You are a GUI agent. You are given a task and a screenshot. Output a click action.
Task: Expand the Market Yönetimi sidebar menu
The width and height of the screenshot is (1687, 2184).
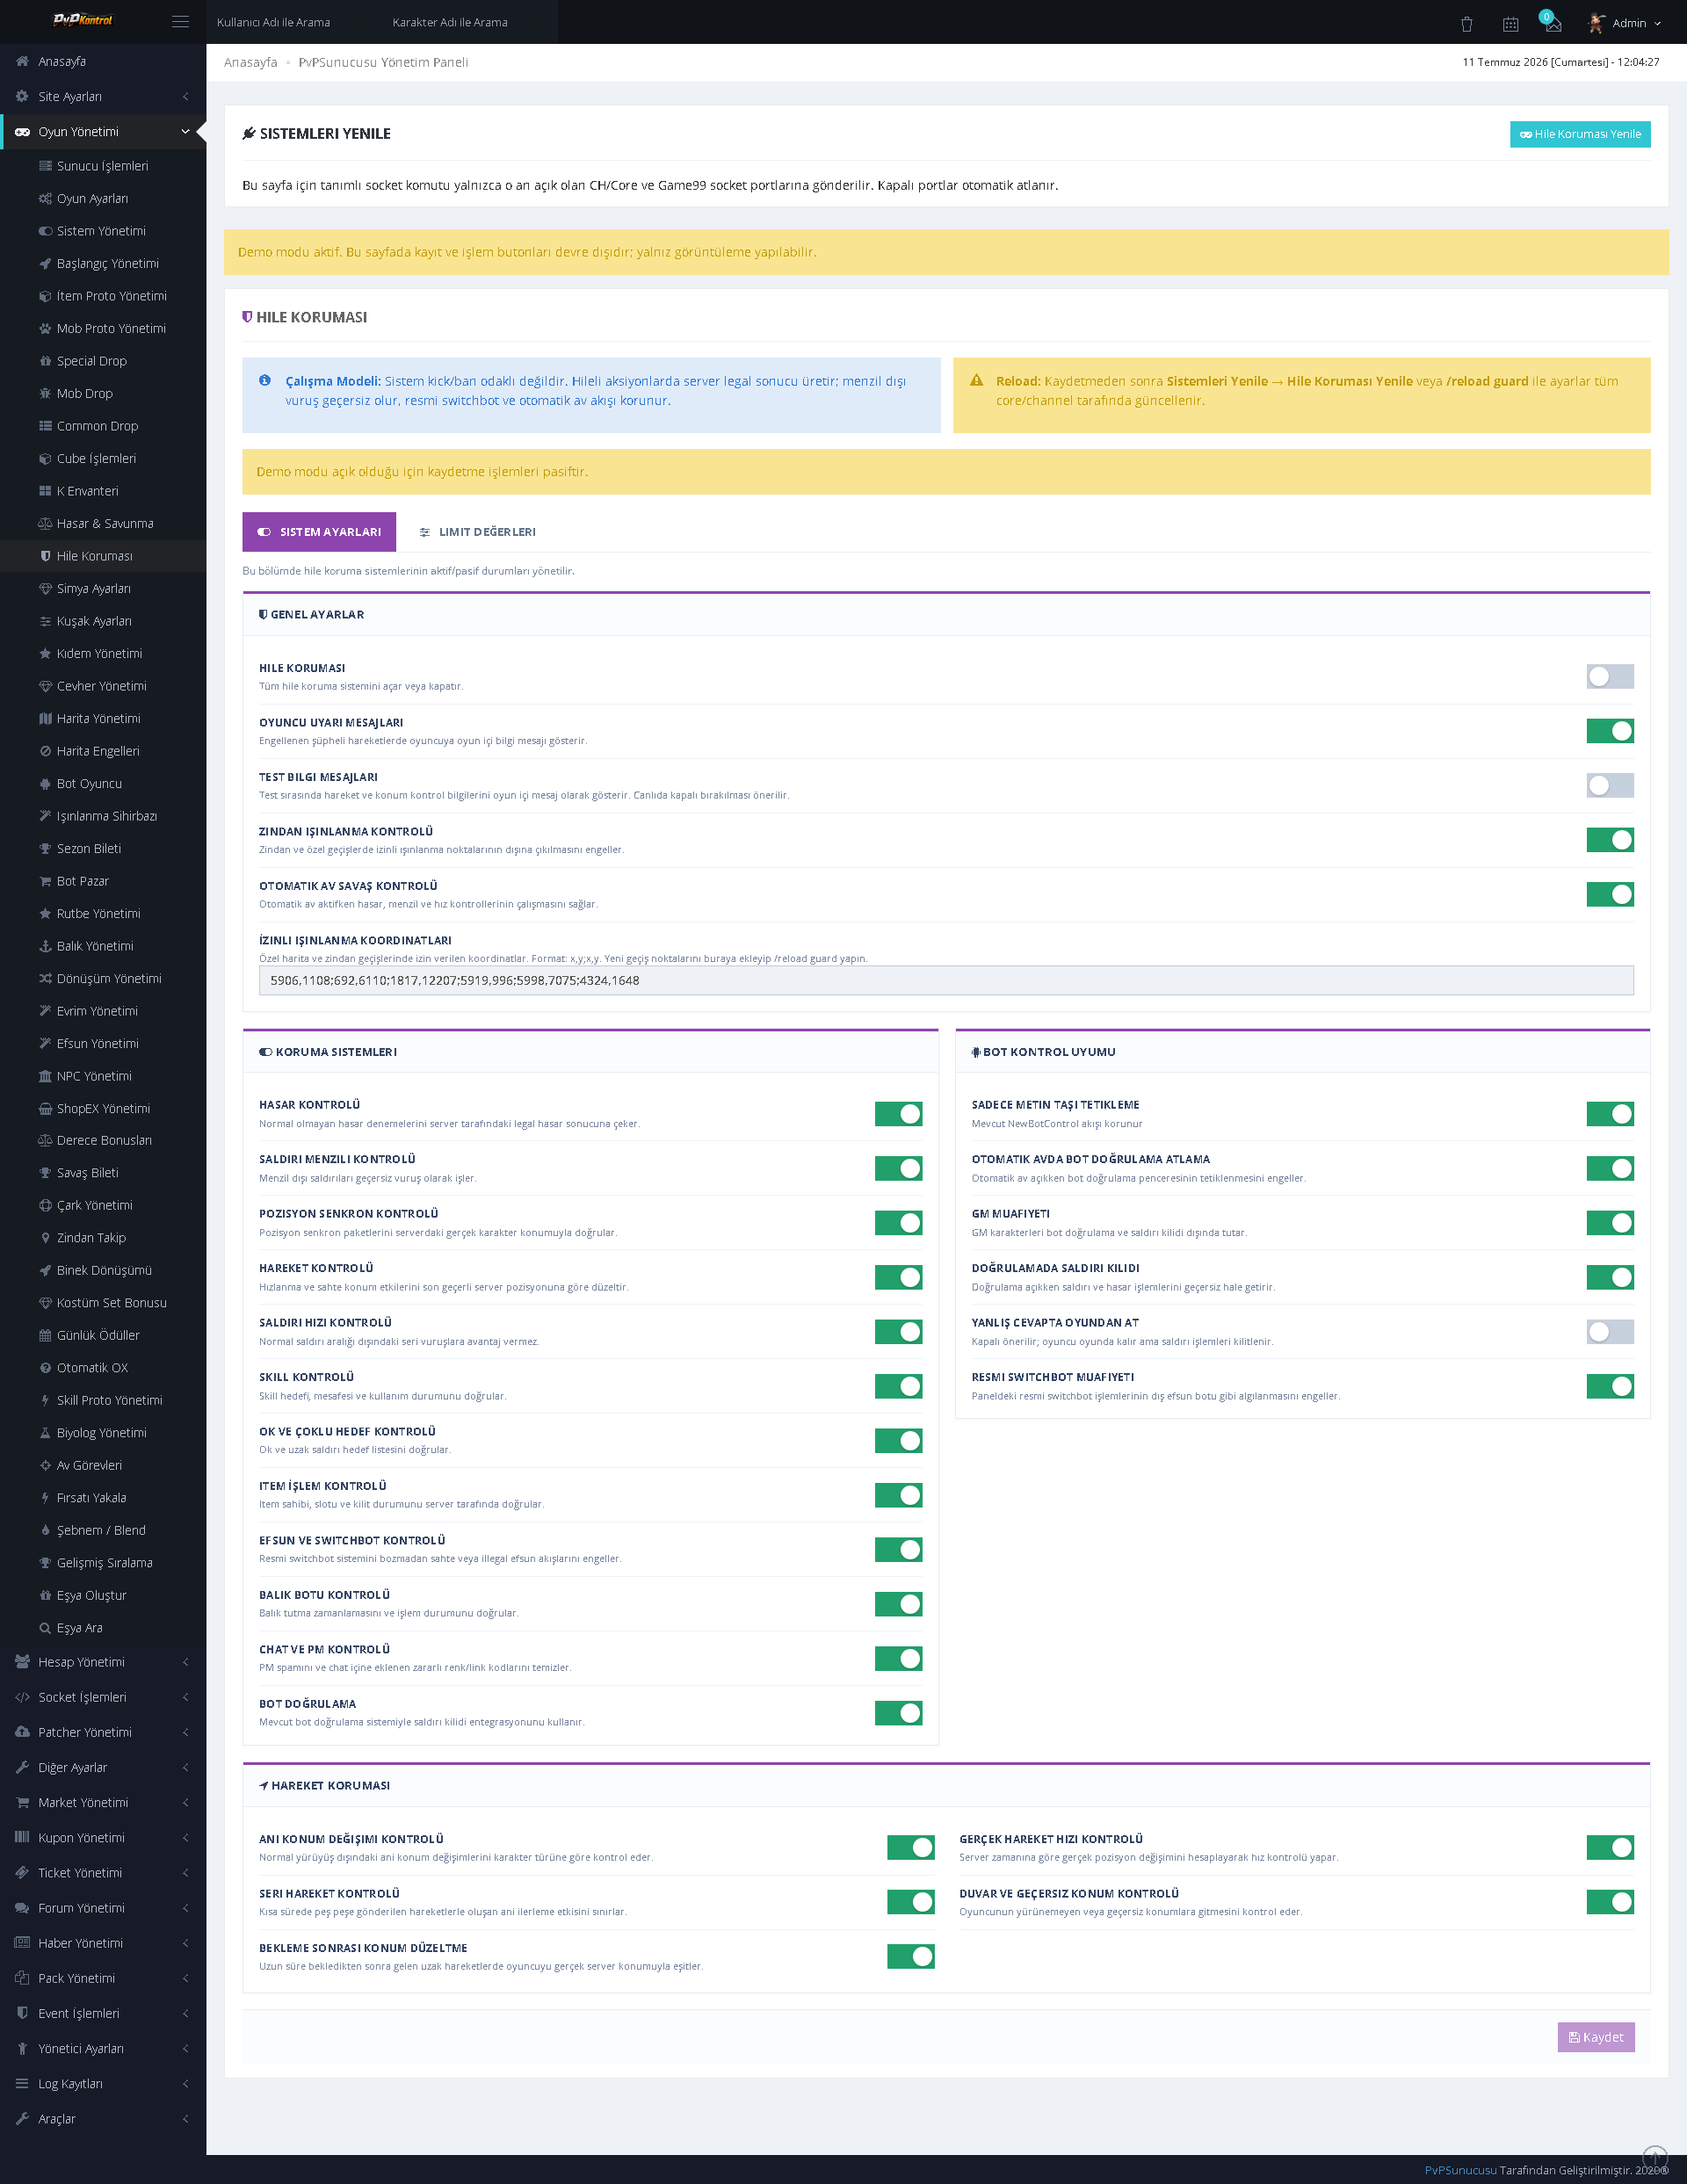point(103,1803)
